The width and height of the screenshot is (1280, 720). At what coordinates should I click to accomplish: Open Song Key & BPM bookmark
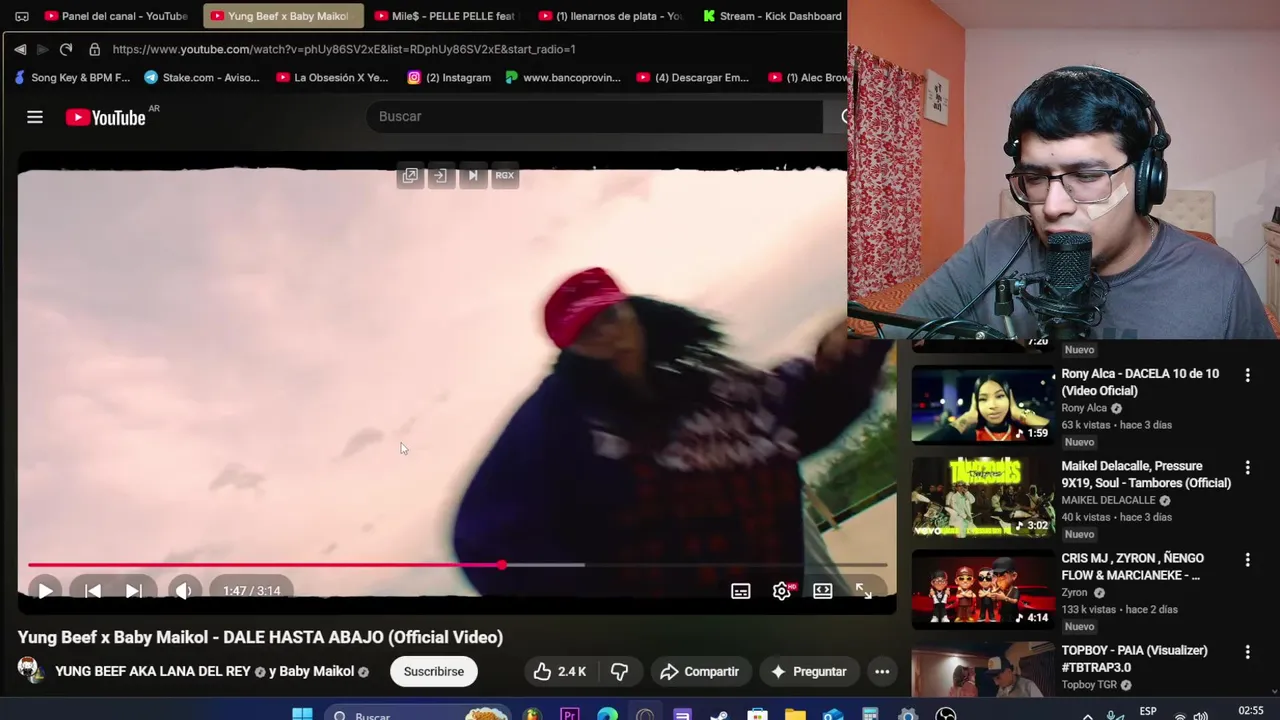pyautogui.click(x=72, y=77)
